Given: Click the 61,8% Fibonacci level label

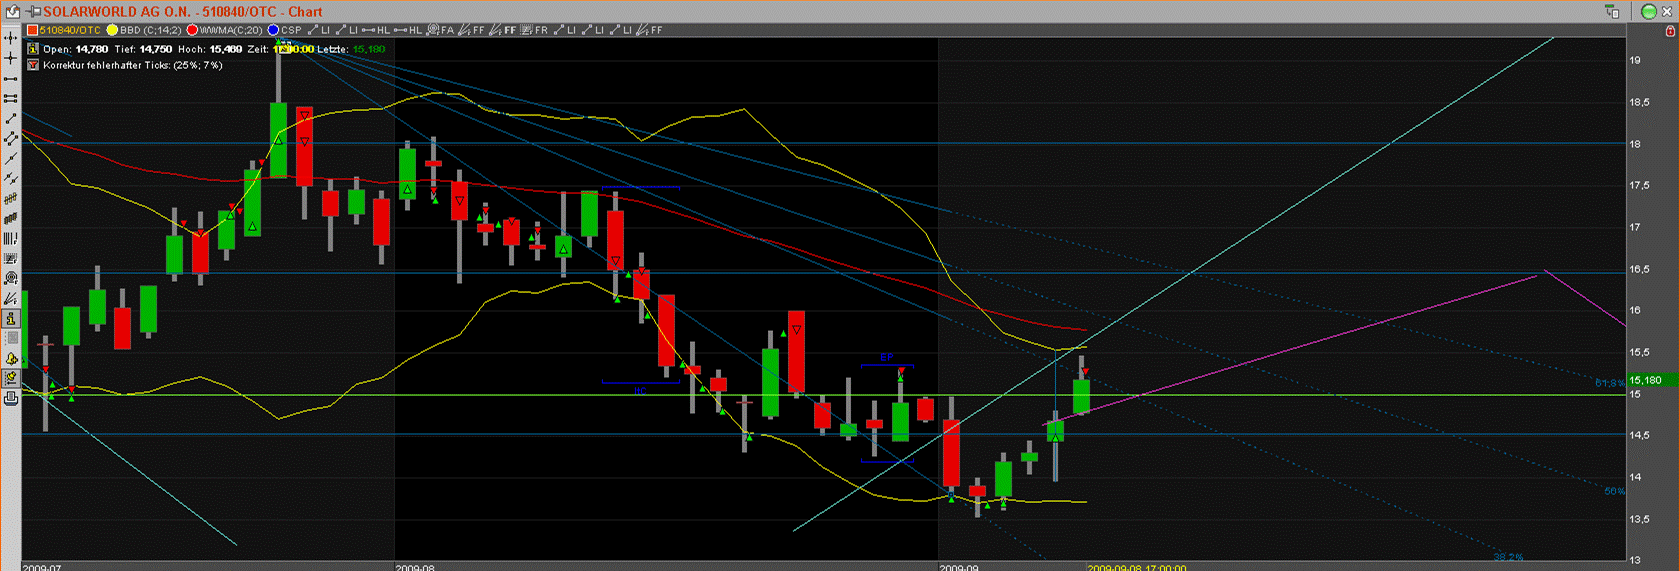Looking at the screenshot, I should [1610, 383].
